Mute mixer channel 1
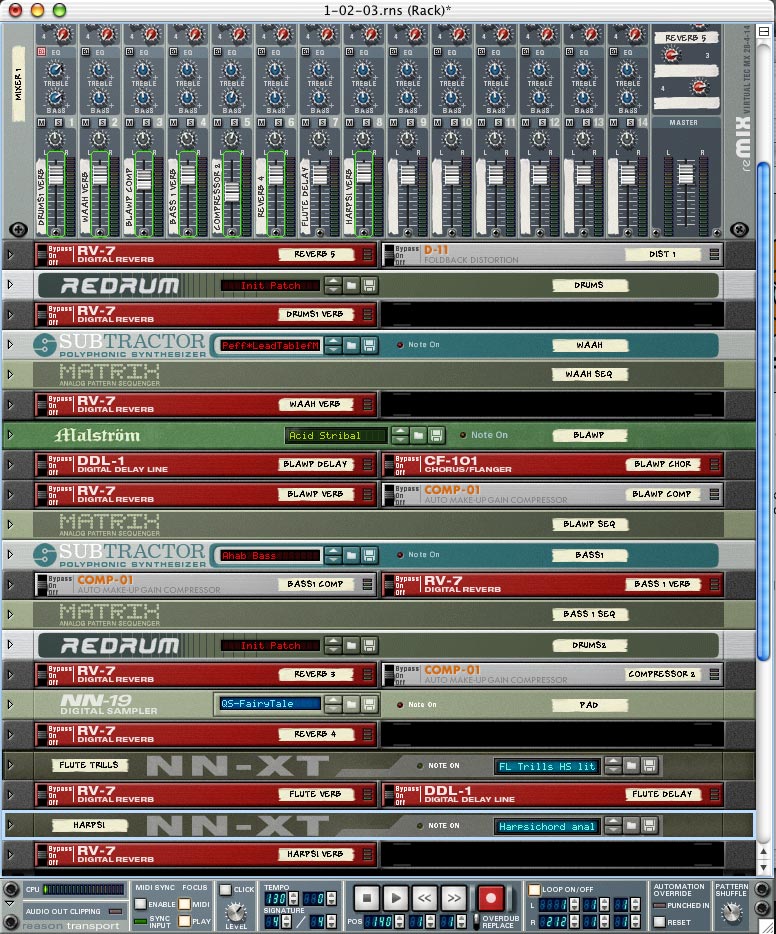 click(x=42, y=123)
